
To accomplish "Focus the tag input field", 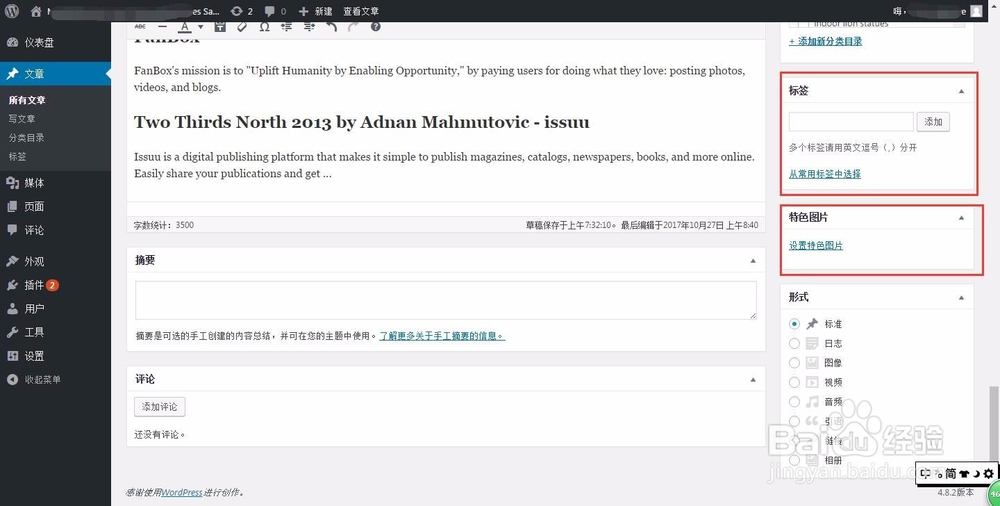I will point(851,122).
